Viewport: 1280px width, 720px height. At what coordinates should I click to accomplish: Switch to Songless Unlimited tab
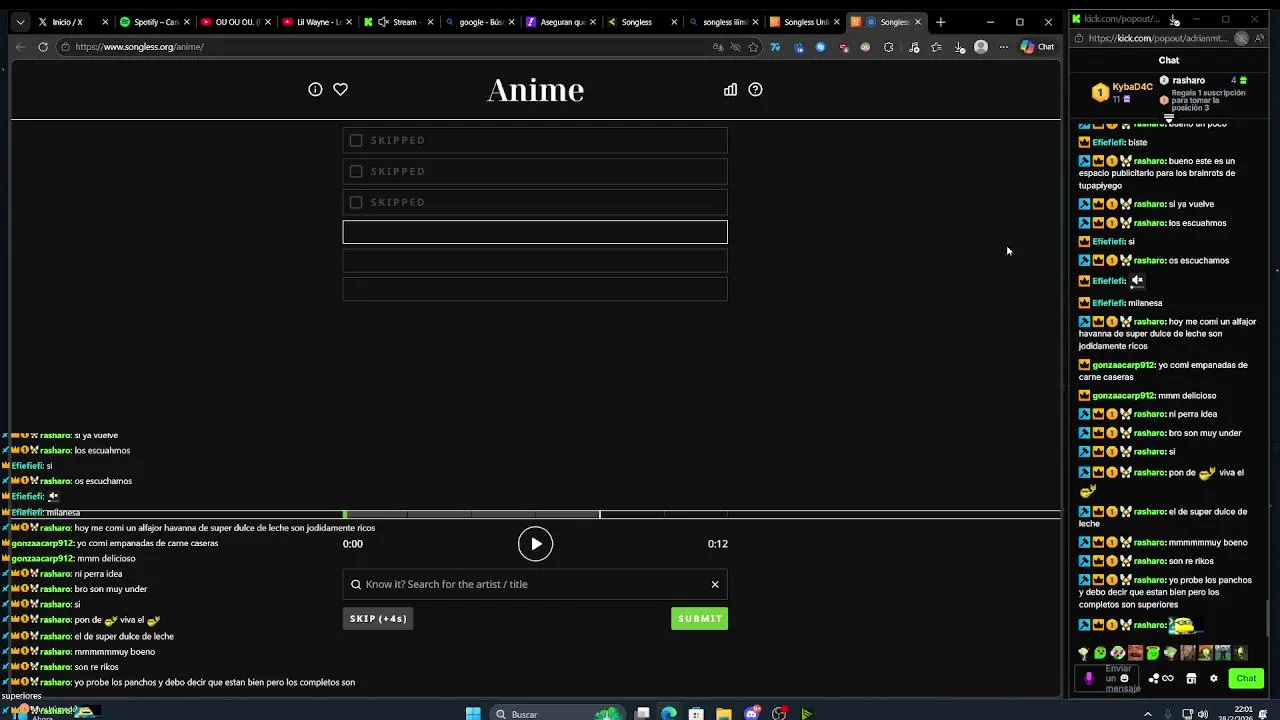coord(804,22)
